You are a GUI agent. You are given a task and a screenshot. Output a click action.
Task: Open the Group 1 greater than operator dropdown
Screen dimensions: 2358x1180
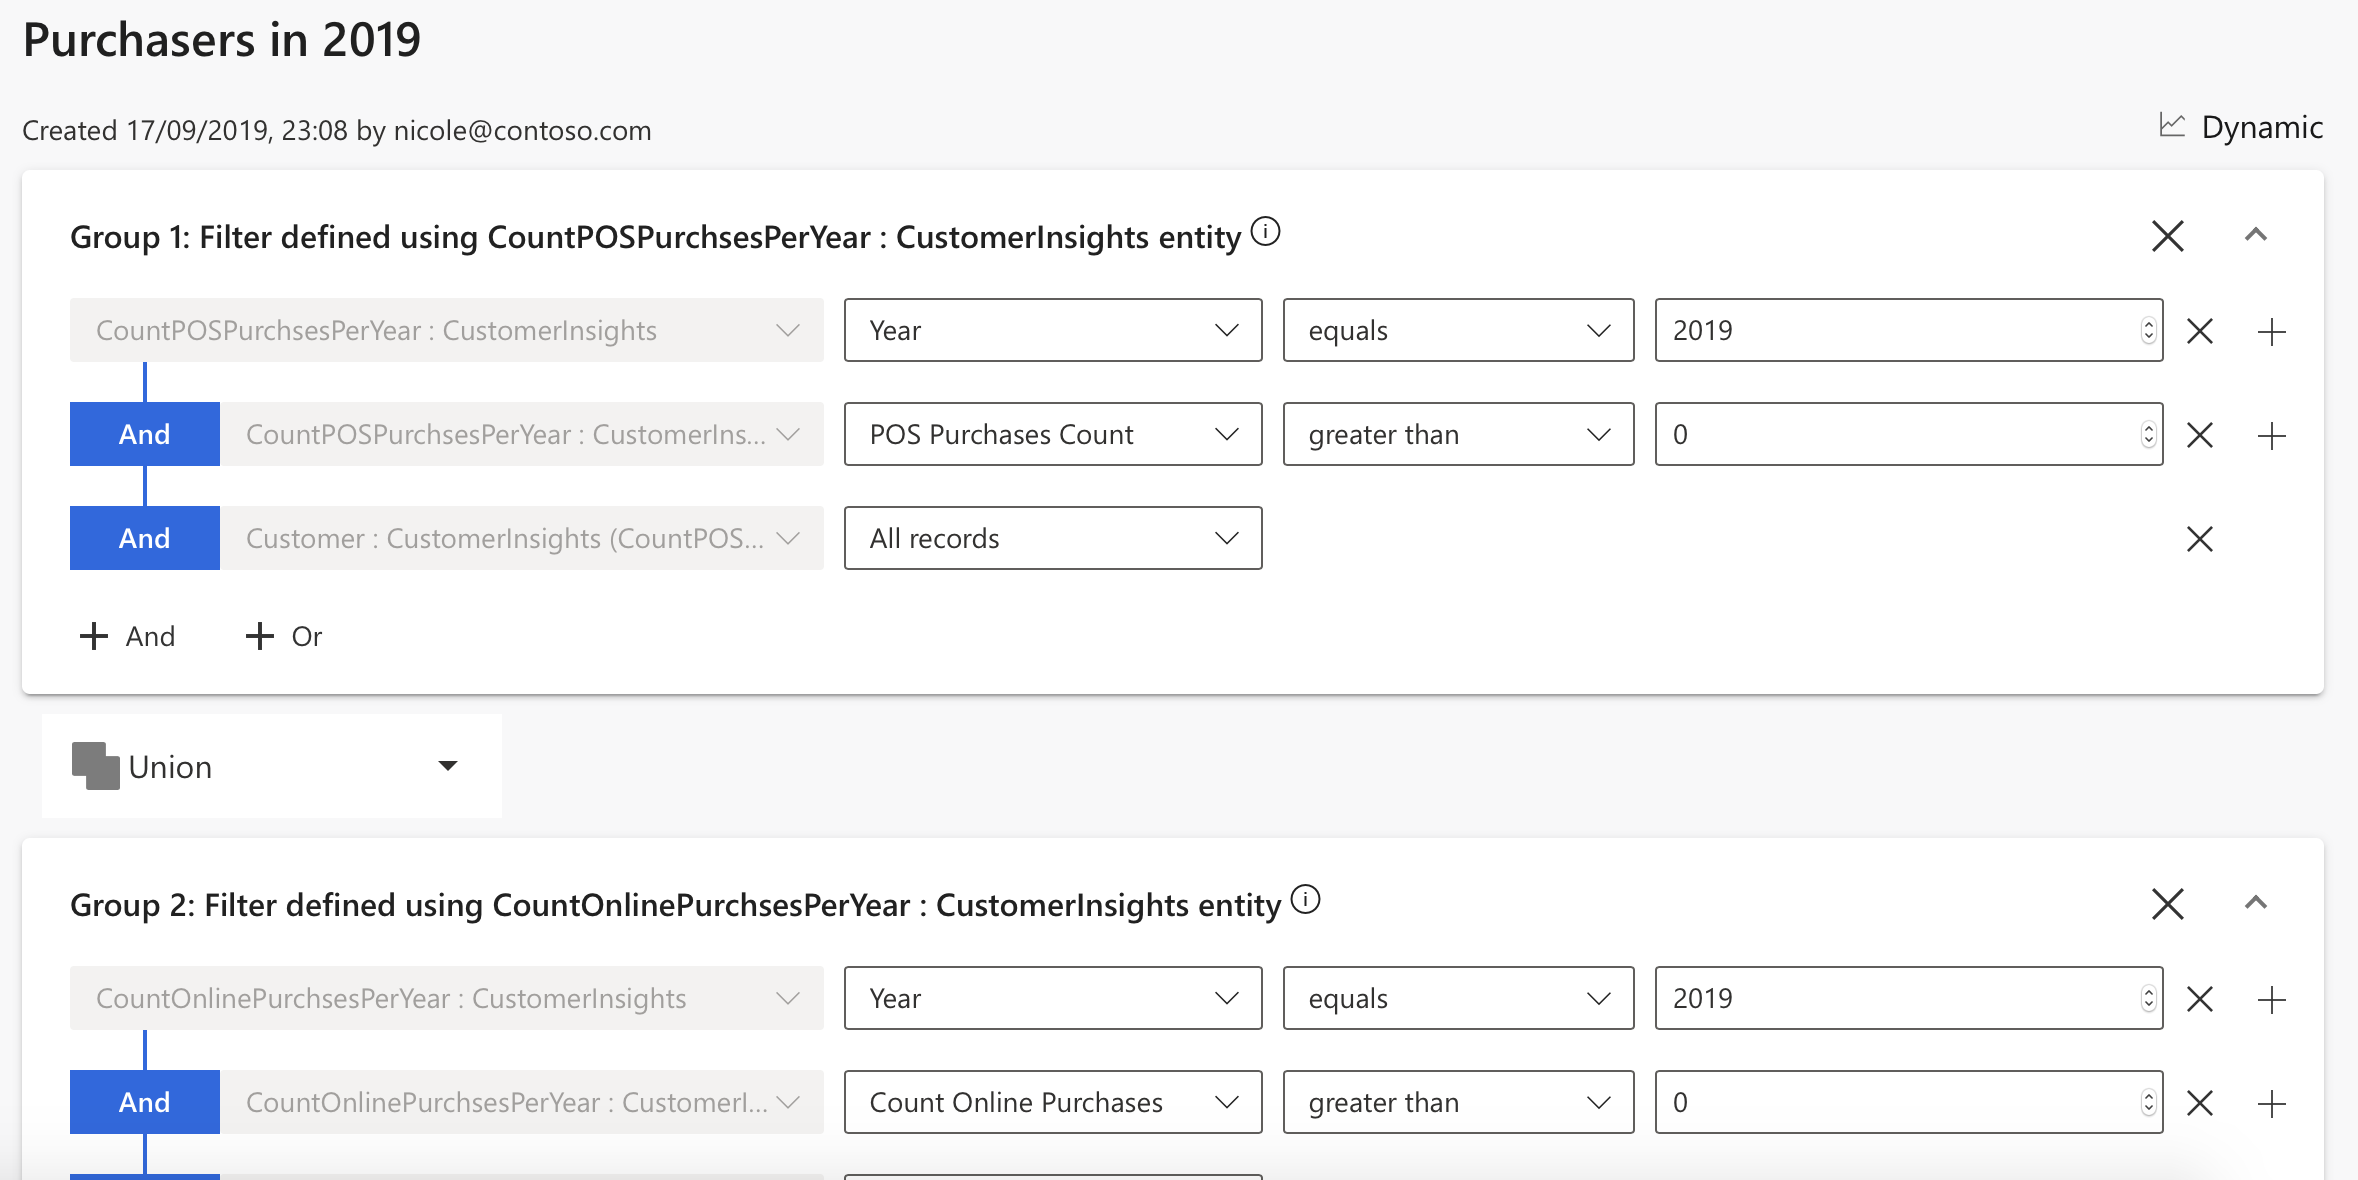click(x=1457, y=435)
